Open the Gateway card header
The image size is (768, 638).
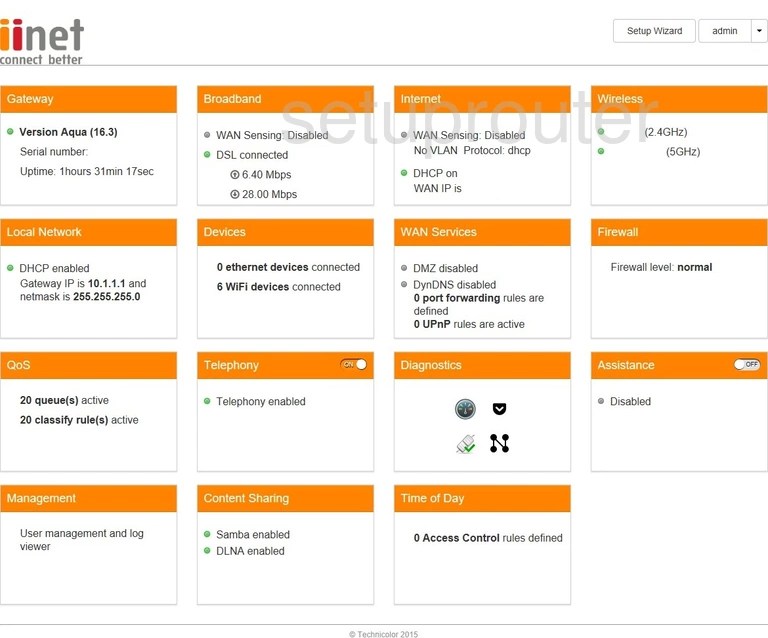tap(89, 99)
